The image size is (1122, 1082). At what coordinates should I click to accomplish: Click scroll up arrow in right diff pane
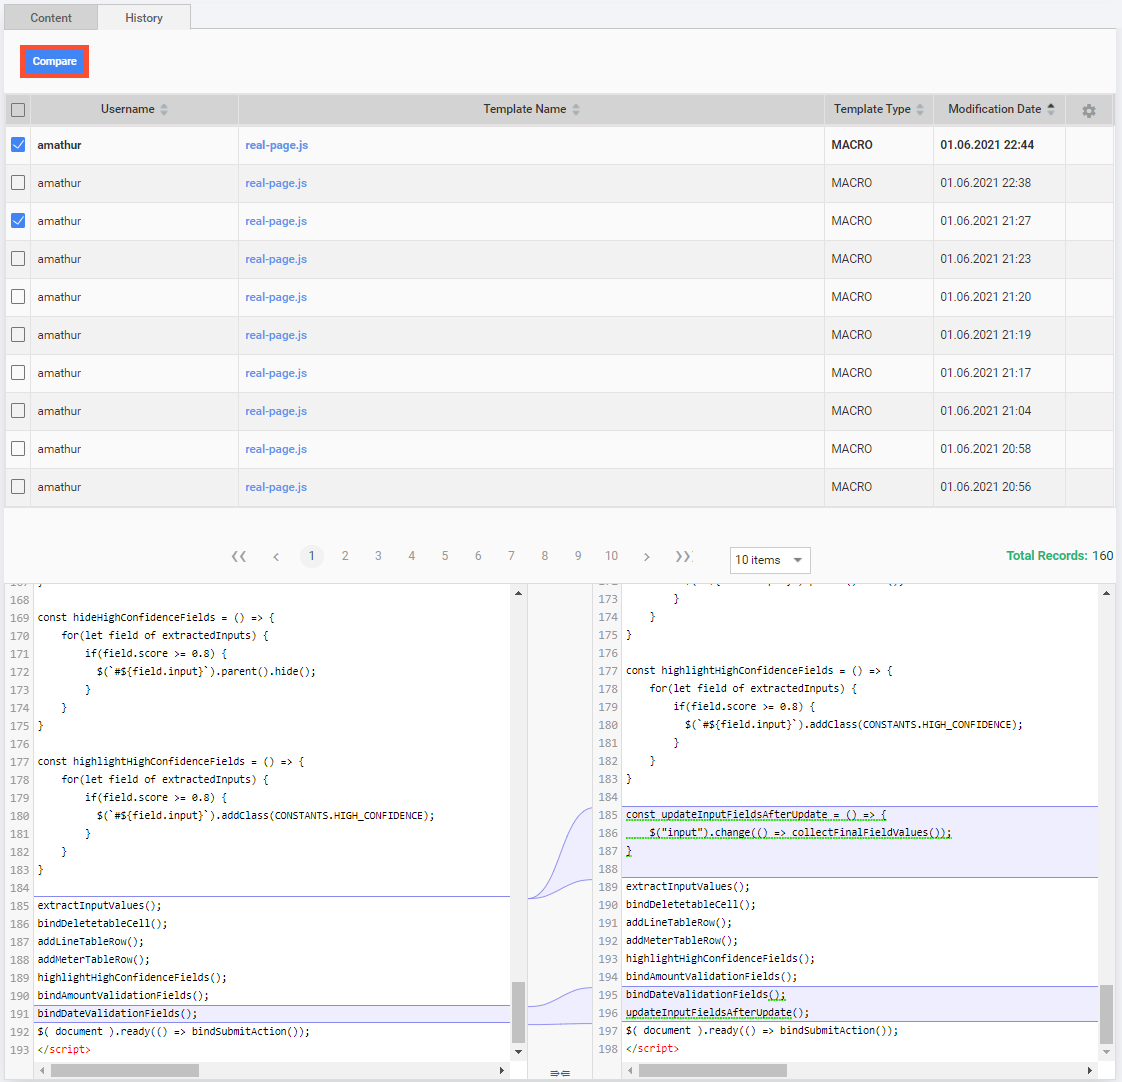(x=1106, y=593)
